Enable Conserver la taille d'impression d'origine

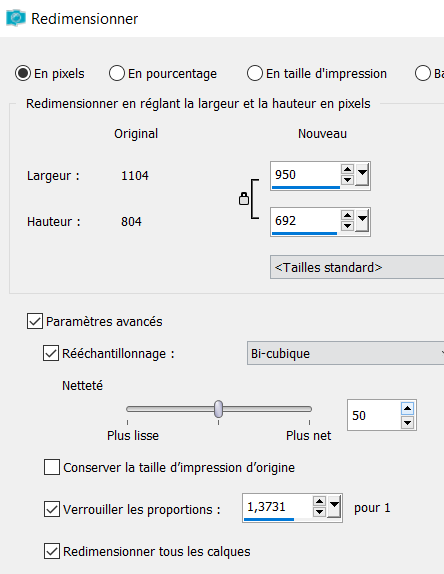coord(52,467)
